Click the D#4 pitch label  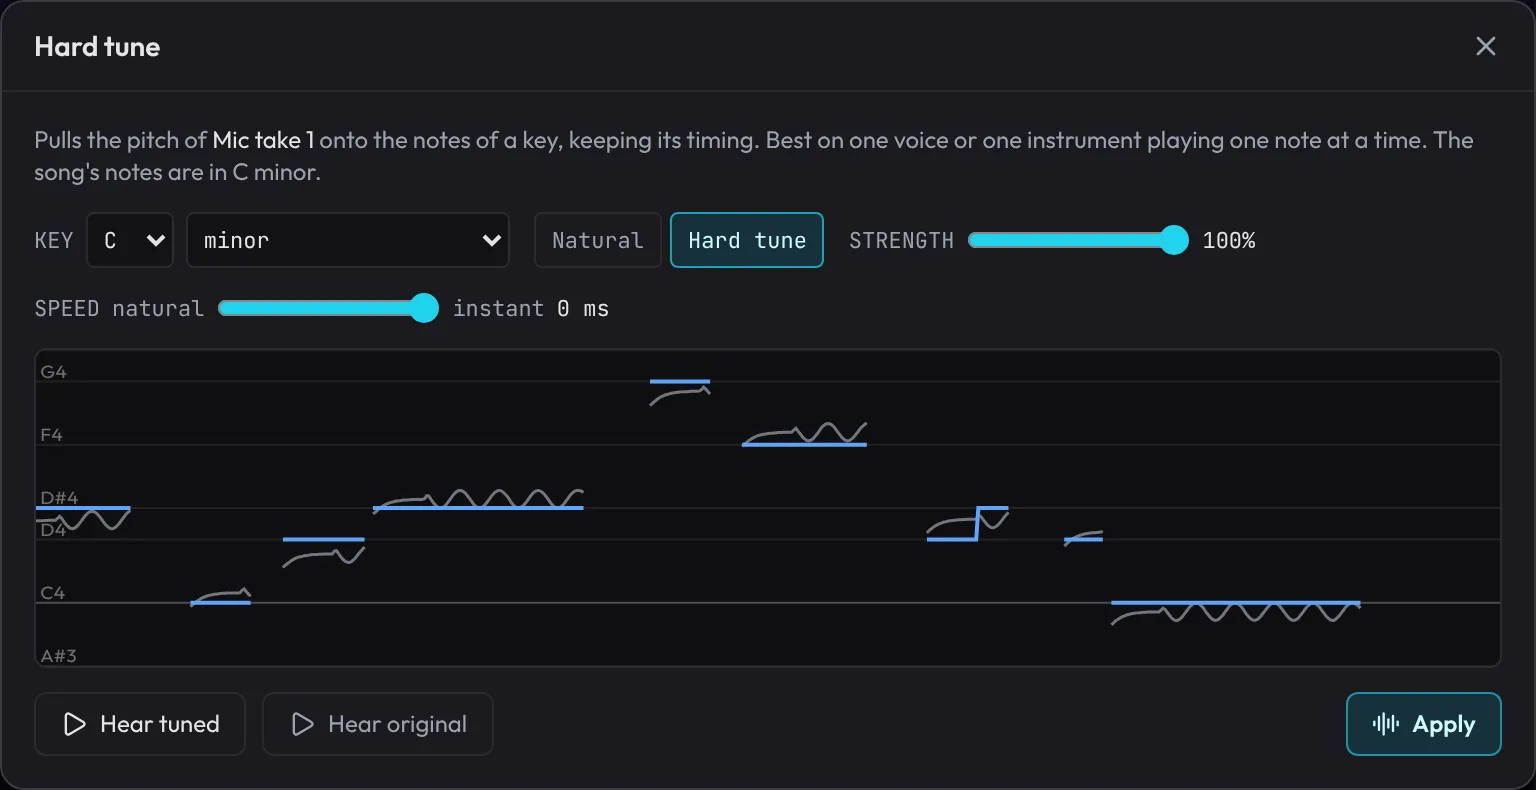pos(59,498)
